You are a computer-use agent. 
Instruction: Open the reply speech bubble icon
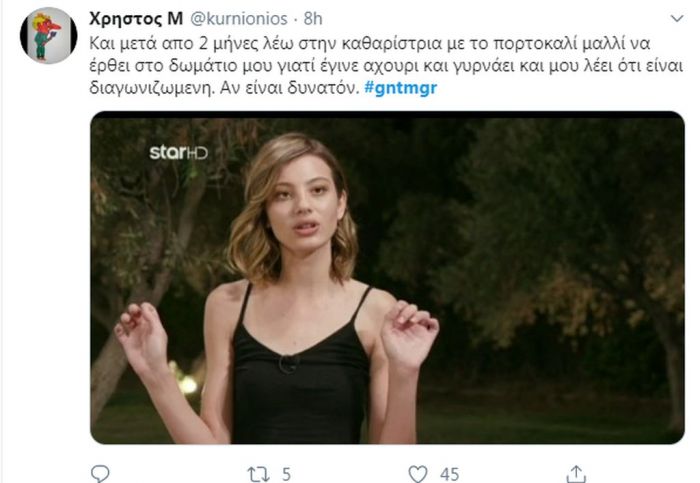[100, 473]
